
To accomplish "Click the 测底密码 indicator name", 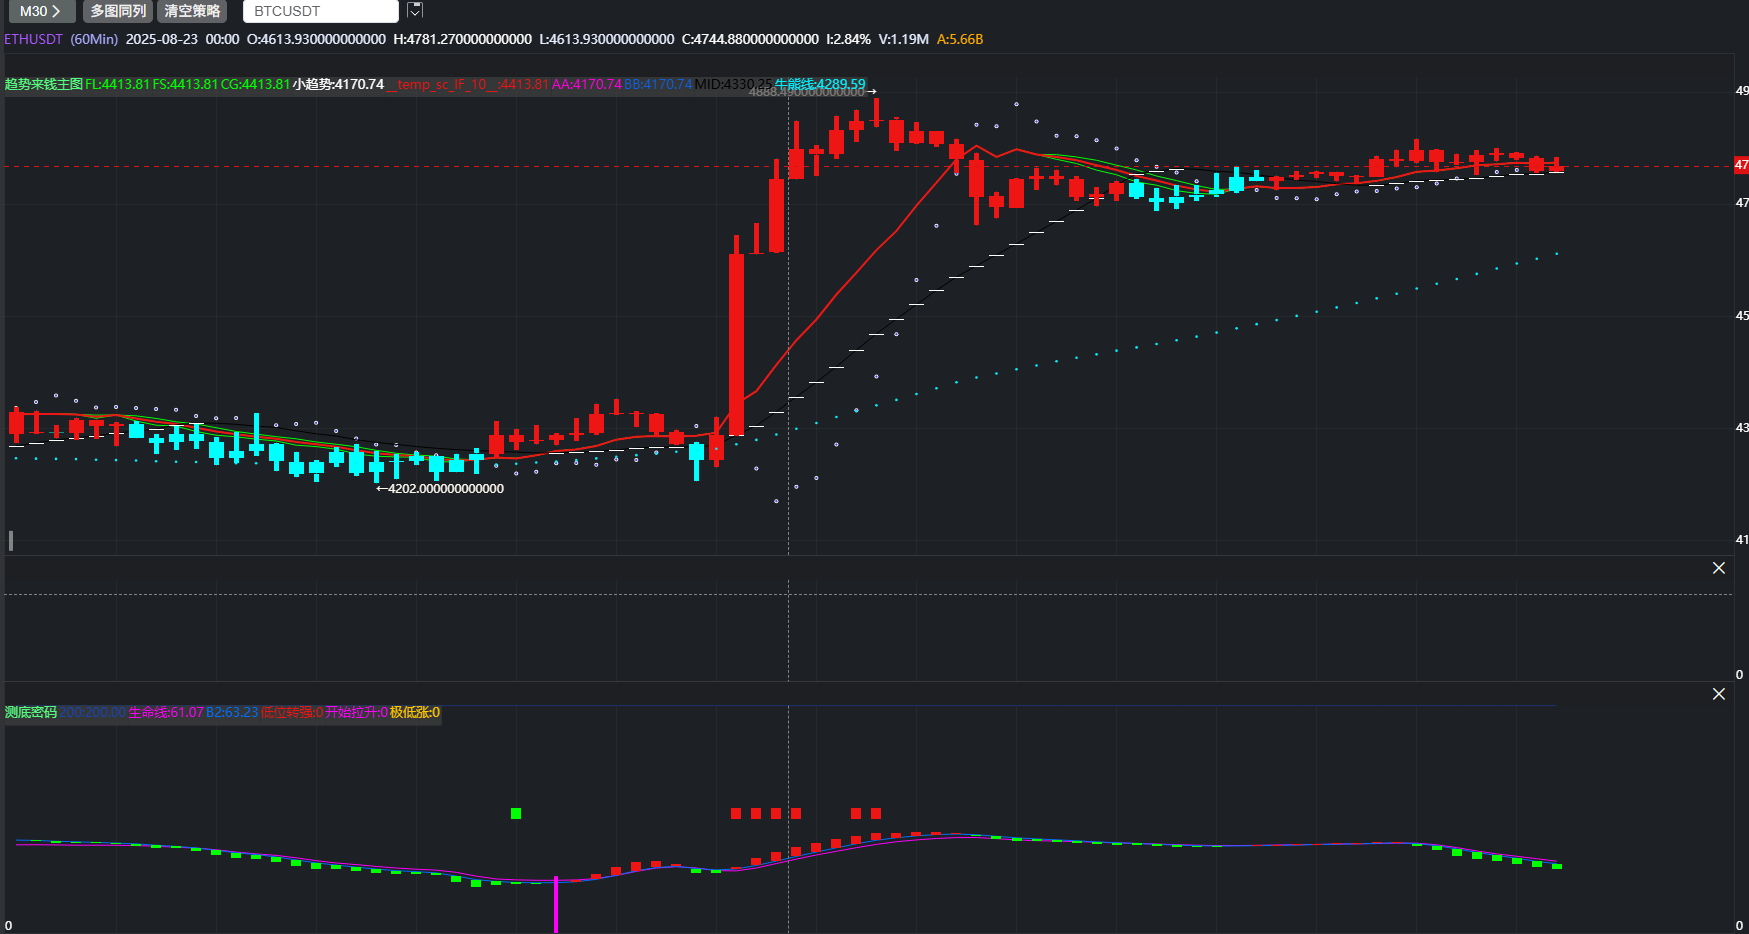I will (31, 712).
